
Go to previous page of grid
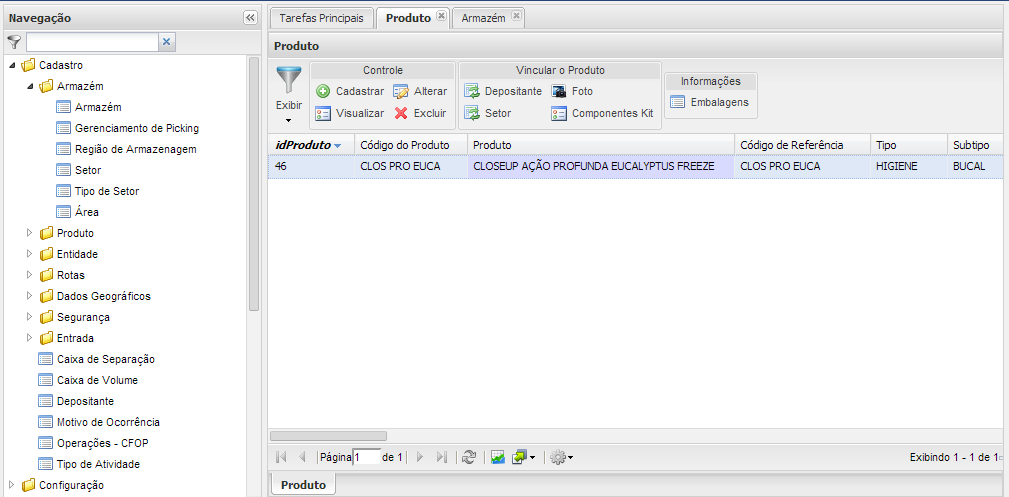(x=301, y=457)
